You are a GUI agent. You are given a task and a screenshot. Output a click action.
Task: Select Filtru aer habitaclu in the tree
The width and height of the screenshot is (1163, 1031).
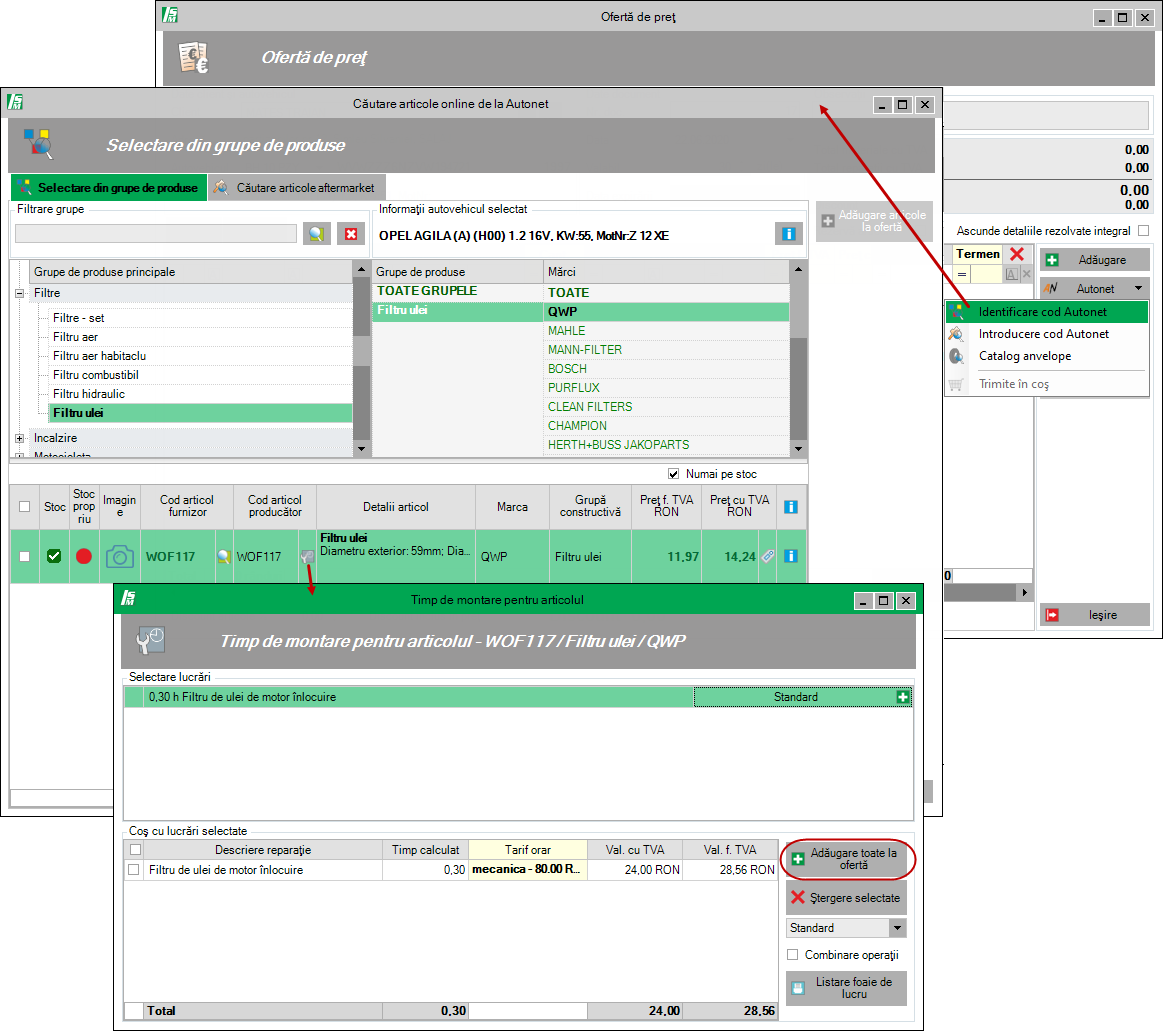pyautogui.click(x=99, y=356)
